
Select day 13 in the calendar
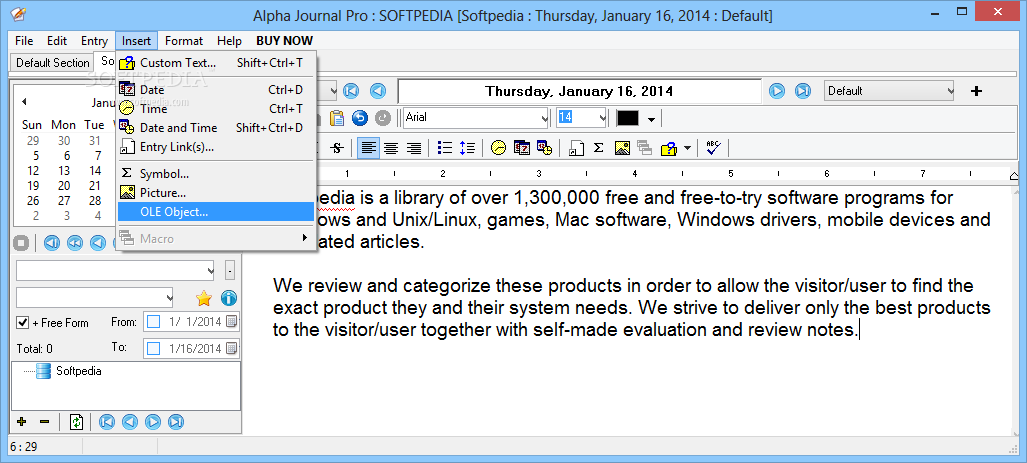64,170
